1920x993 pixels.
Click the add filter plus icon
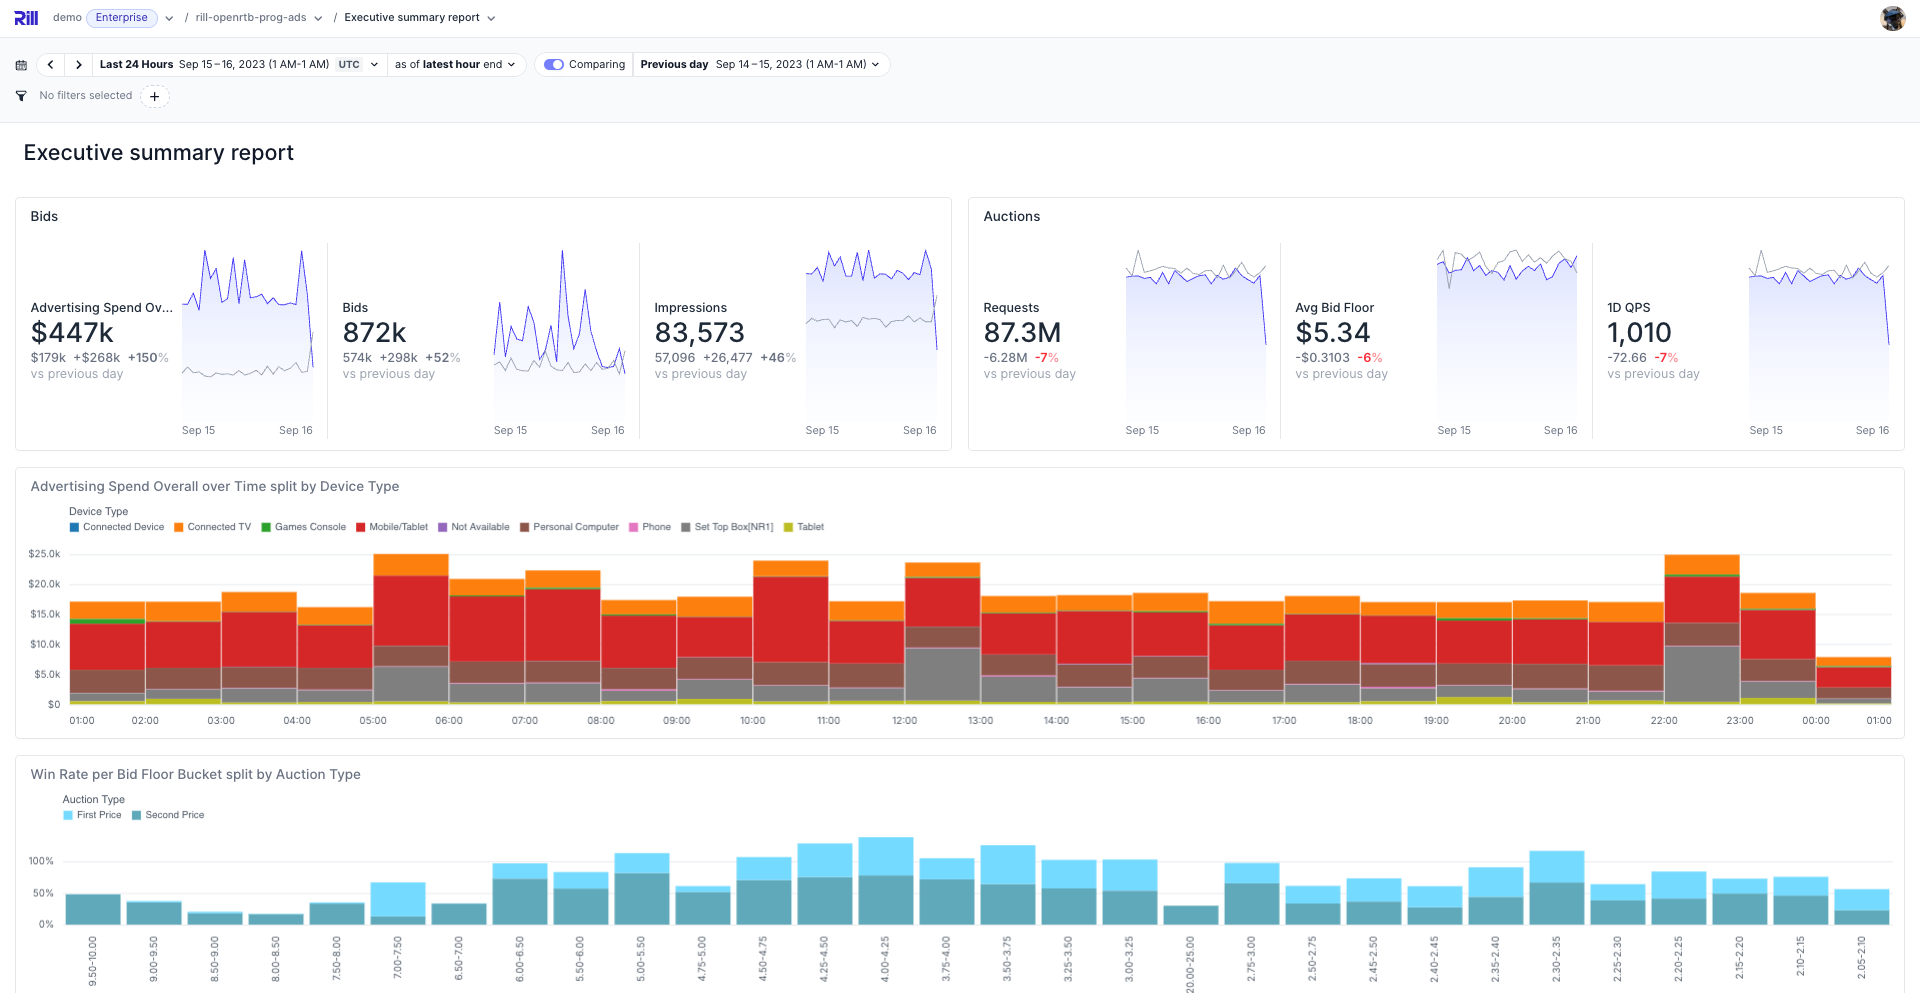[x=154, y=96]
